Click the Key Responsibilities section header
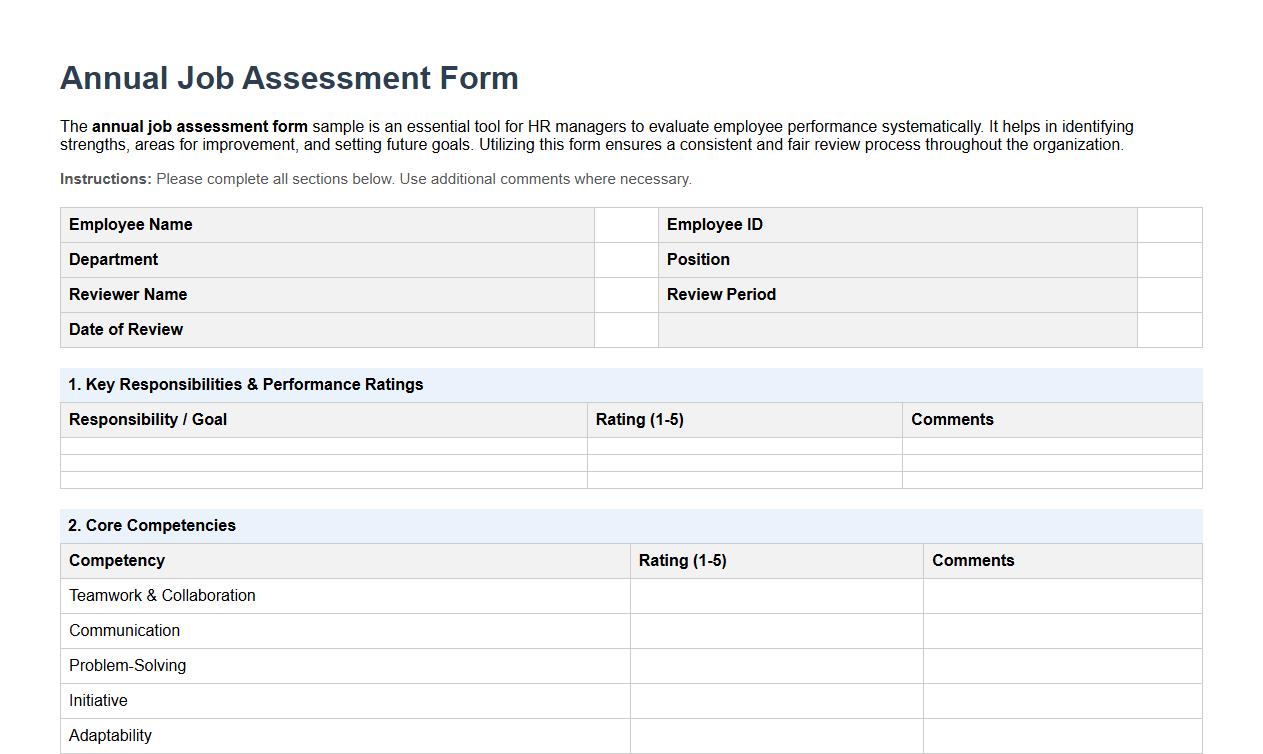Screen dimensions: 1263x754 point(245,384)
